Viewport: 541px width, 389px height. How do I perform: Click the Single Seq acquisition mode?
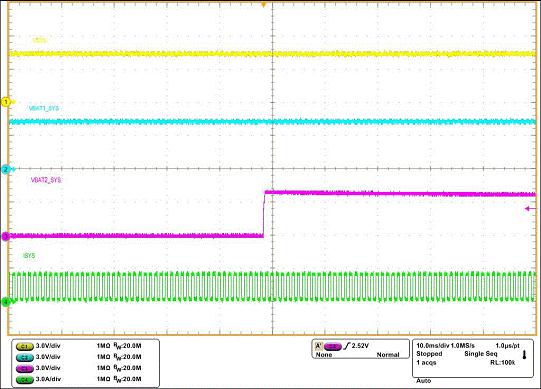(481, 354)
